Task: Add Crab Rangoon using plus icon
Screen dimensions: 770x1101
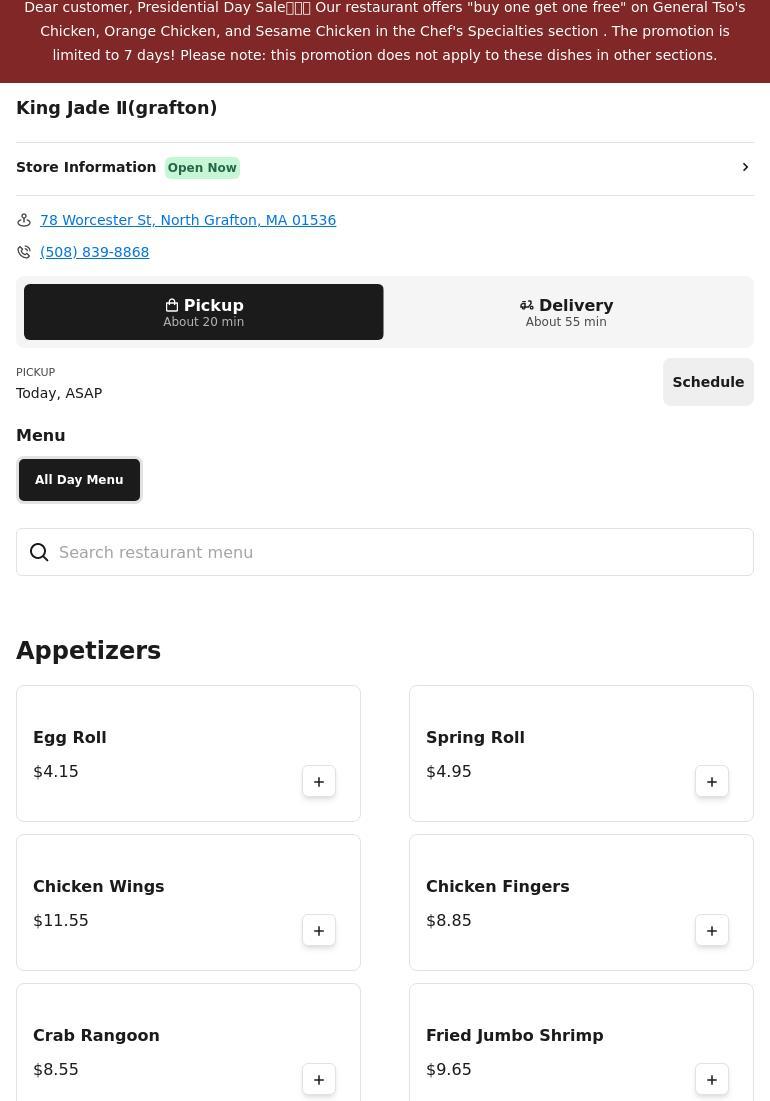Action: (319, 1080)
